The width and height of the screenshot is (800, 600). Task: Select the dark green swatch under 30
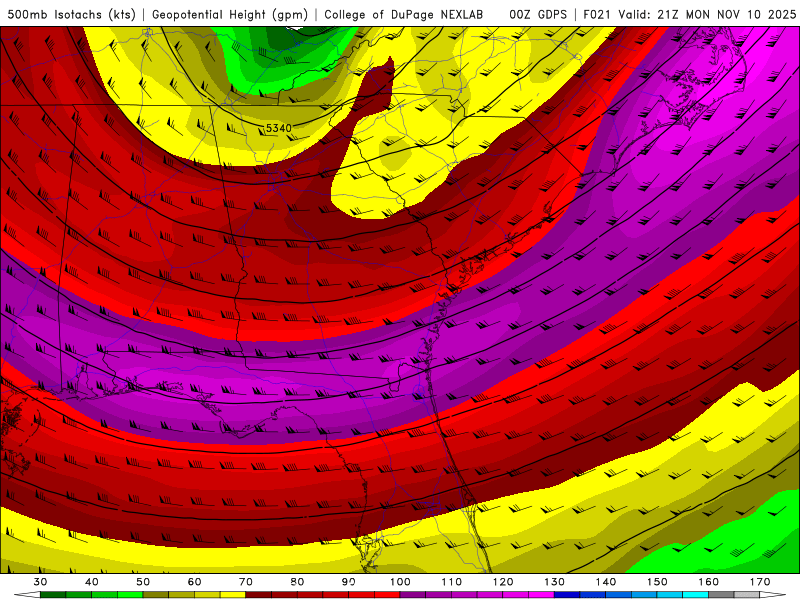53,595
